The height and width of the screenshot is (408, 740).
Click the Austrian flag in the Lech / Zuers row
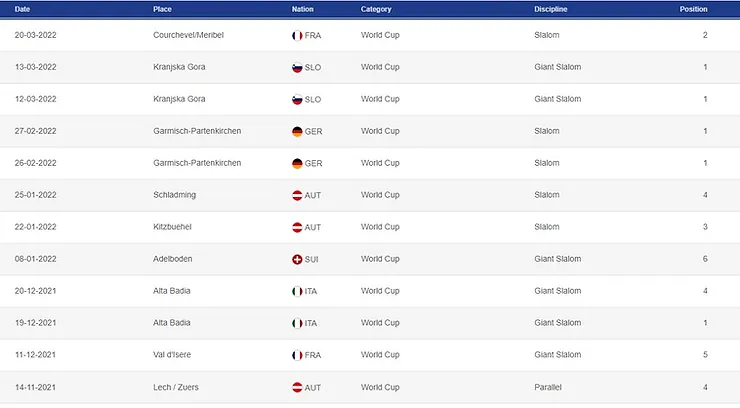pos(297,388)
